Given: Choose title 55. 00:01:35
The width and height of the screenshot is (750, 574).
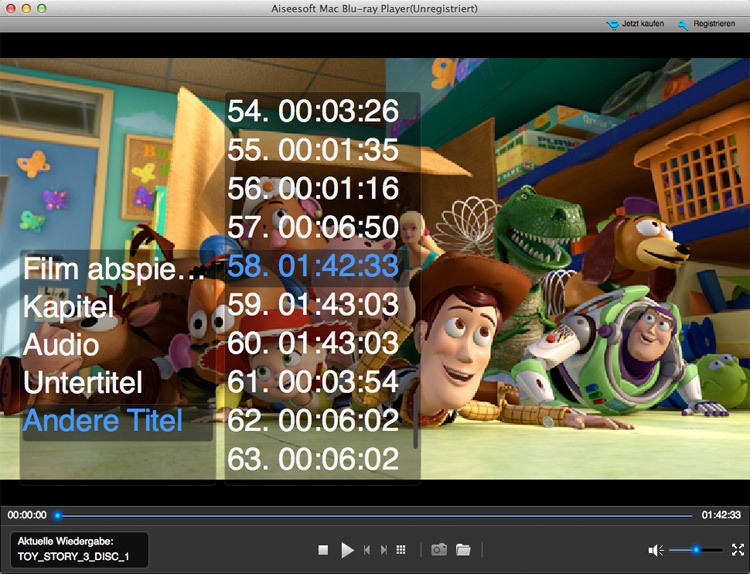Looking at the screenshot, I should (313, 150).
